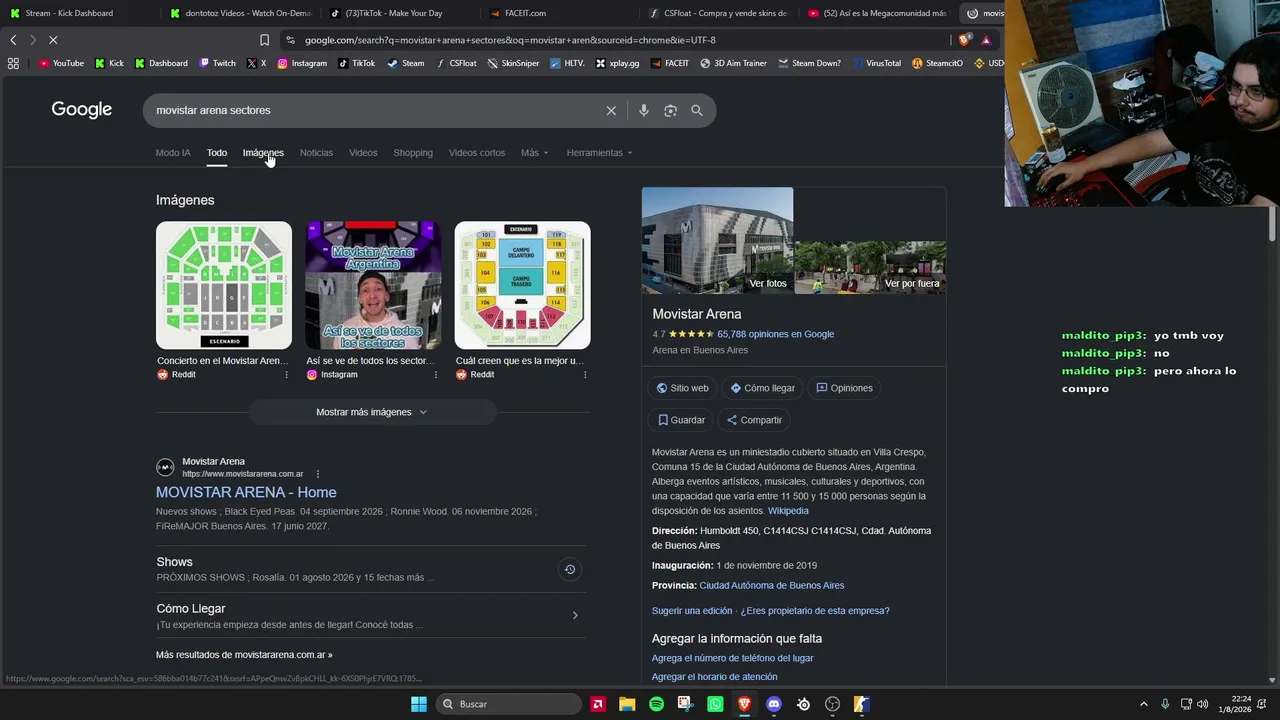The height and width of the screenshot is (720, 1280).
Task: Open more options next to movistararena.com.ar URL
Action: click(318, 474)
